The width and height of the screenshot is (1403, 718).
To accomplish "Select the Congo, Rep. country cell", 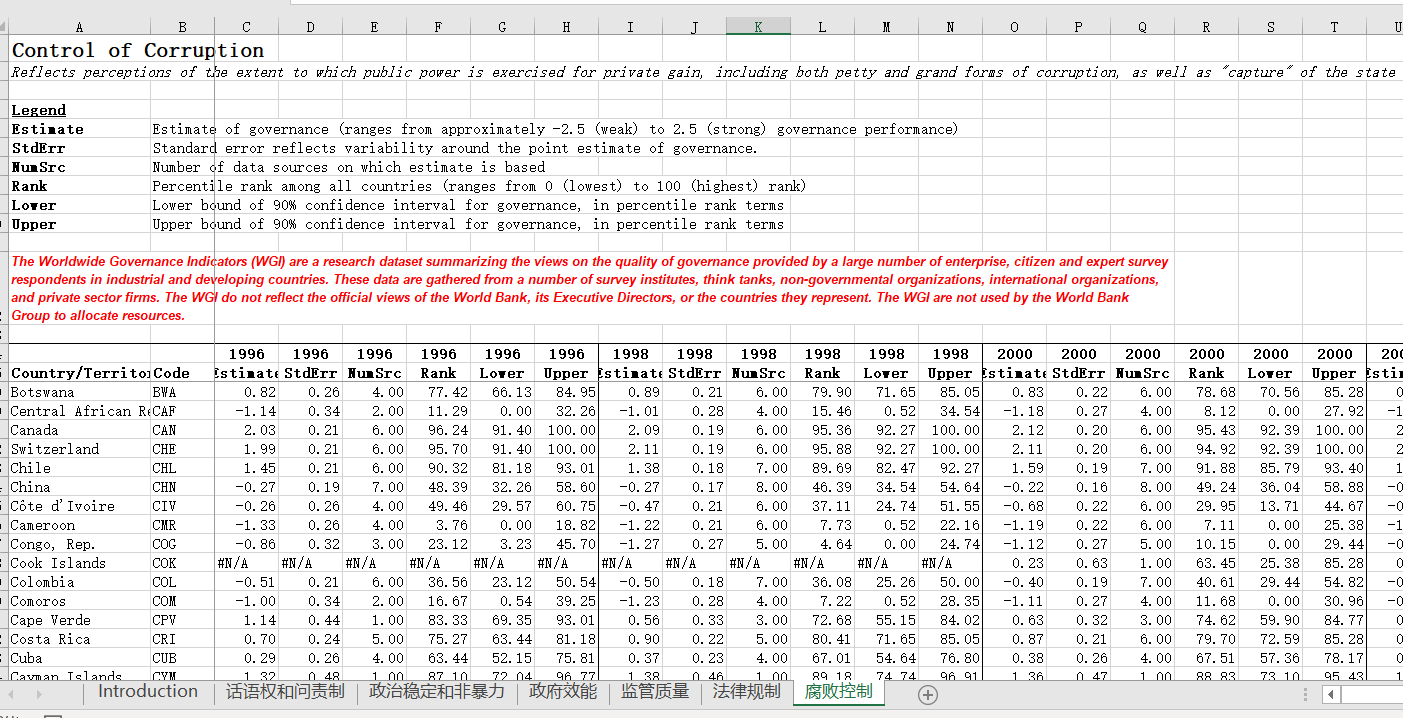I will (x=80, y=544).
